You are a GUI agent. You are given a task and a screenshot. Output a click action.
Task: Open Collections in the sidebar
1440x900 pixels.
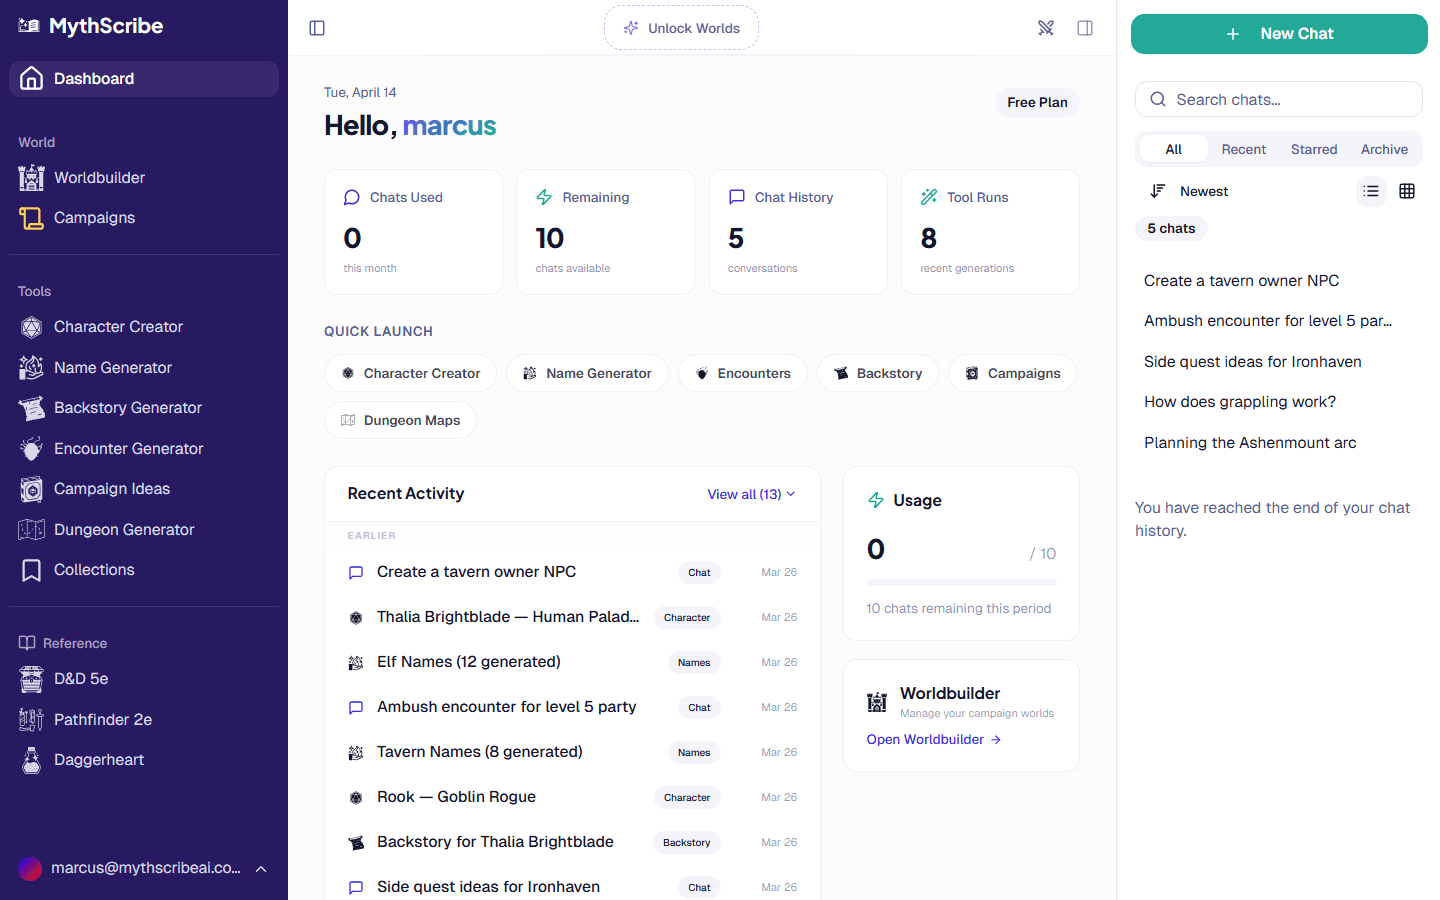tap(94, 569)
